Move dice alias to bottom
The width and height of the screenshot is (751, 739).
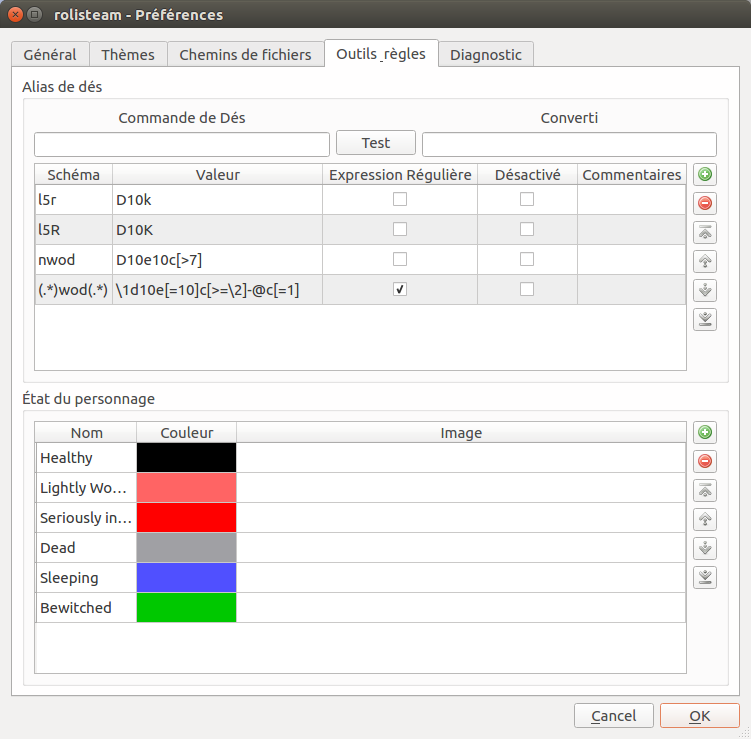(x=705, y=320)
